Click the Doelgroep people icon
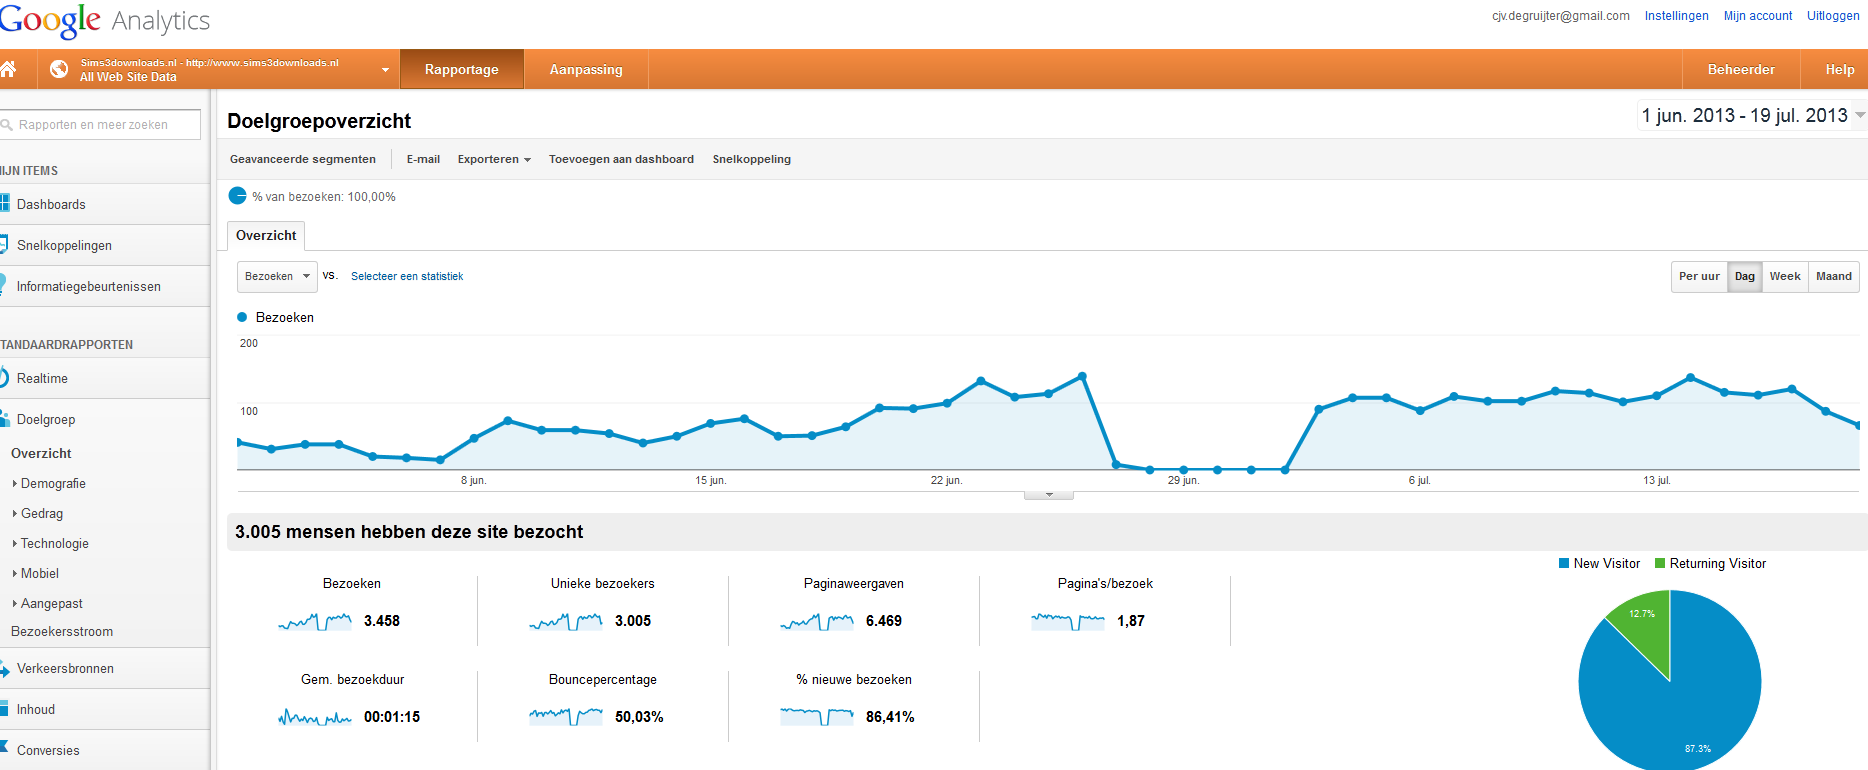 [5, 419]
